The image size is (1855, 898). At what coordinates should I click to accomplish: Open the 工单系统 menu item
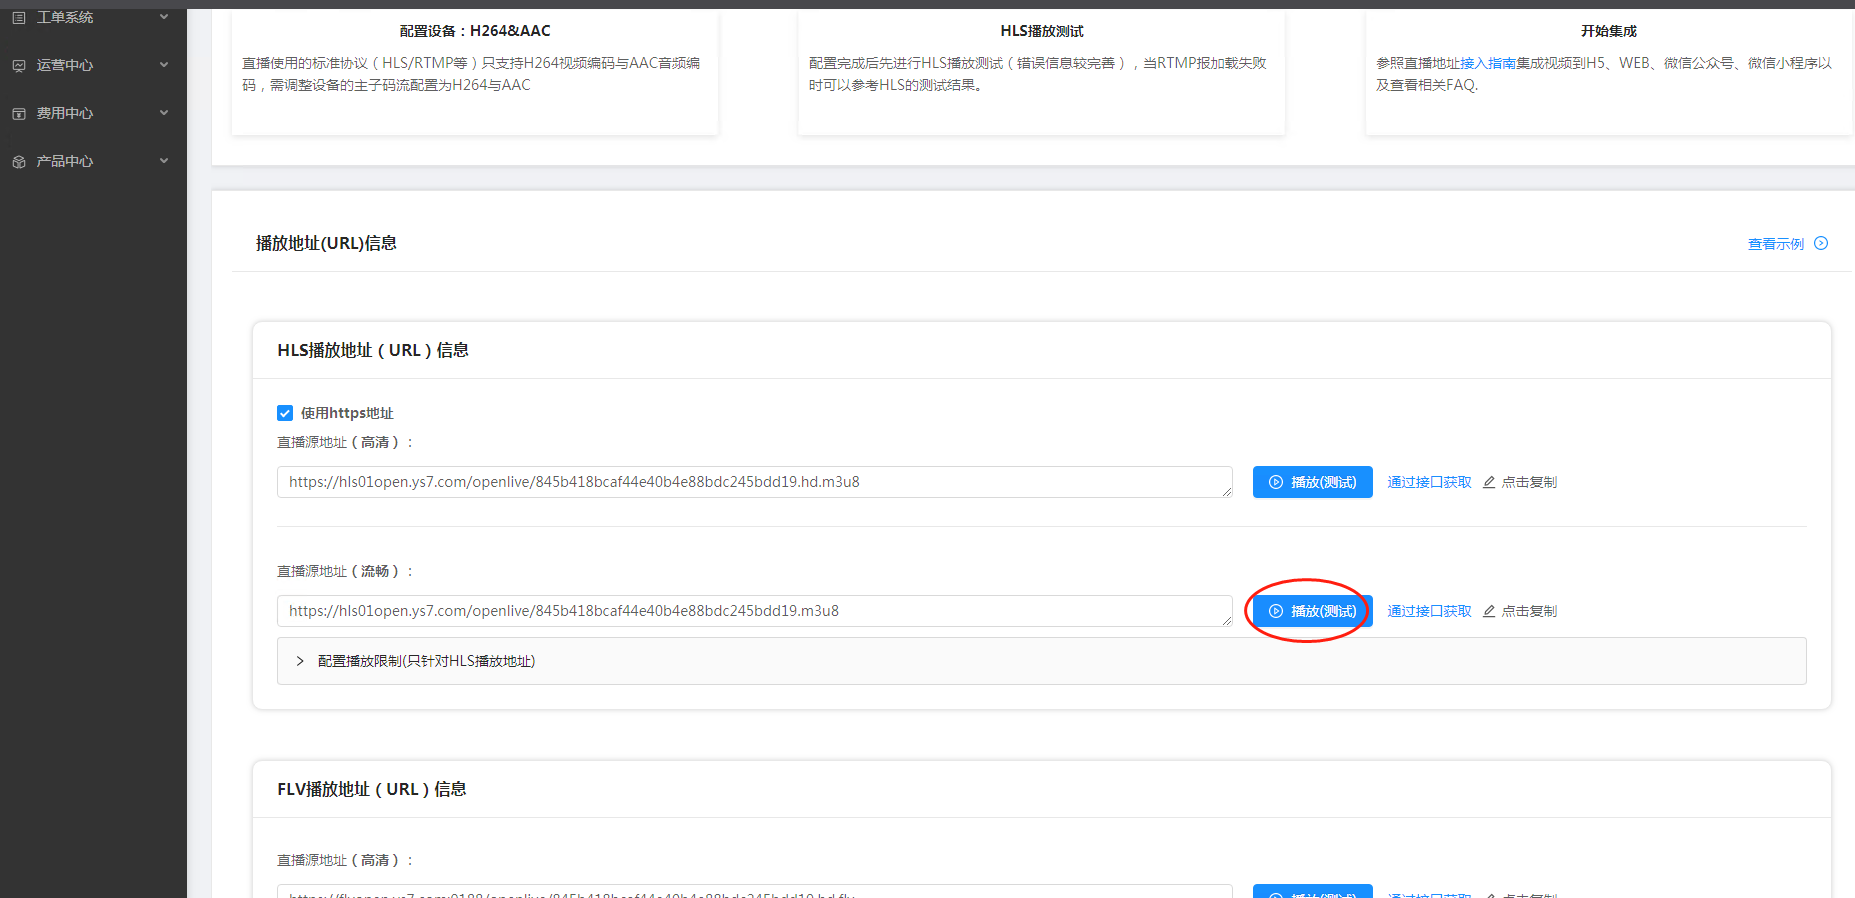[x=65, y=17]
